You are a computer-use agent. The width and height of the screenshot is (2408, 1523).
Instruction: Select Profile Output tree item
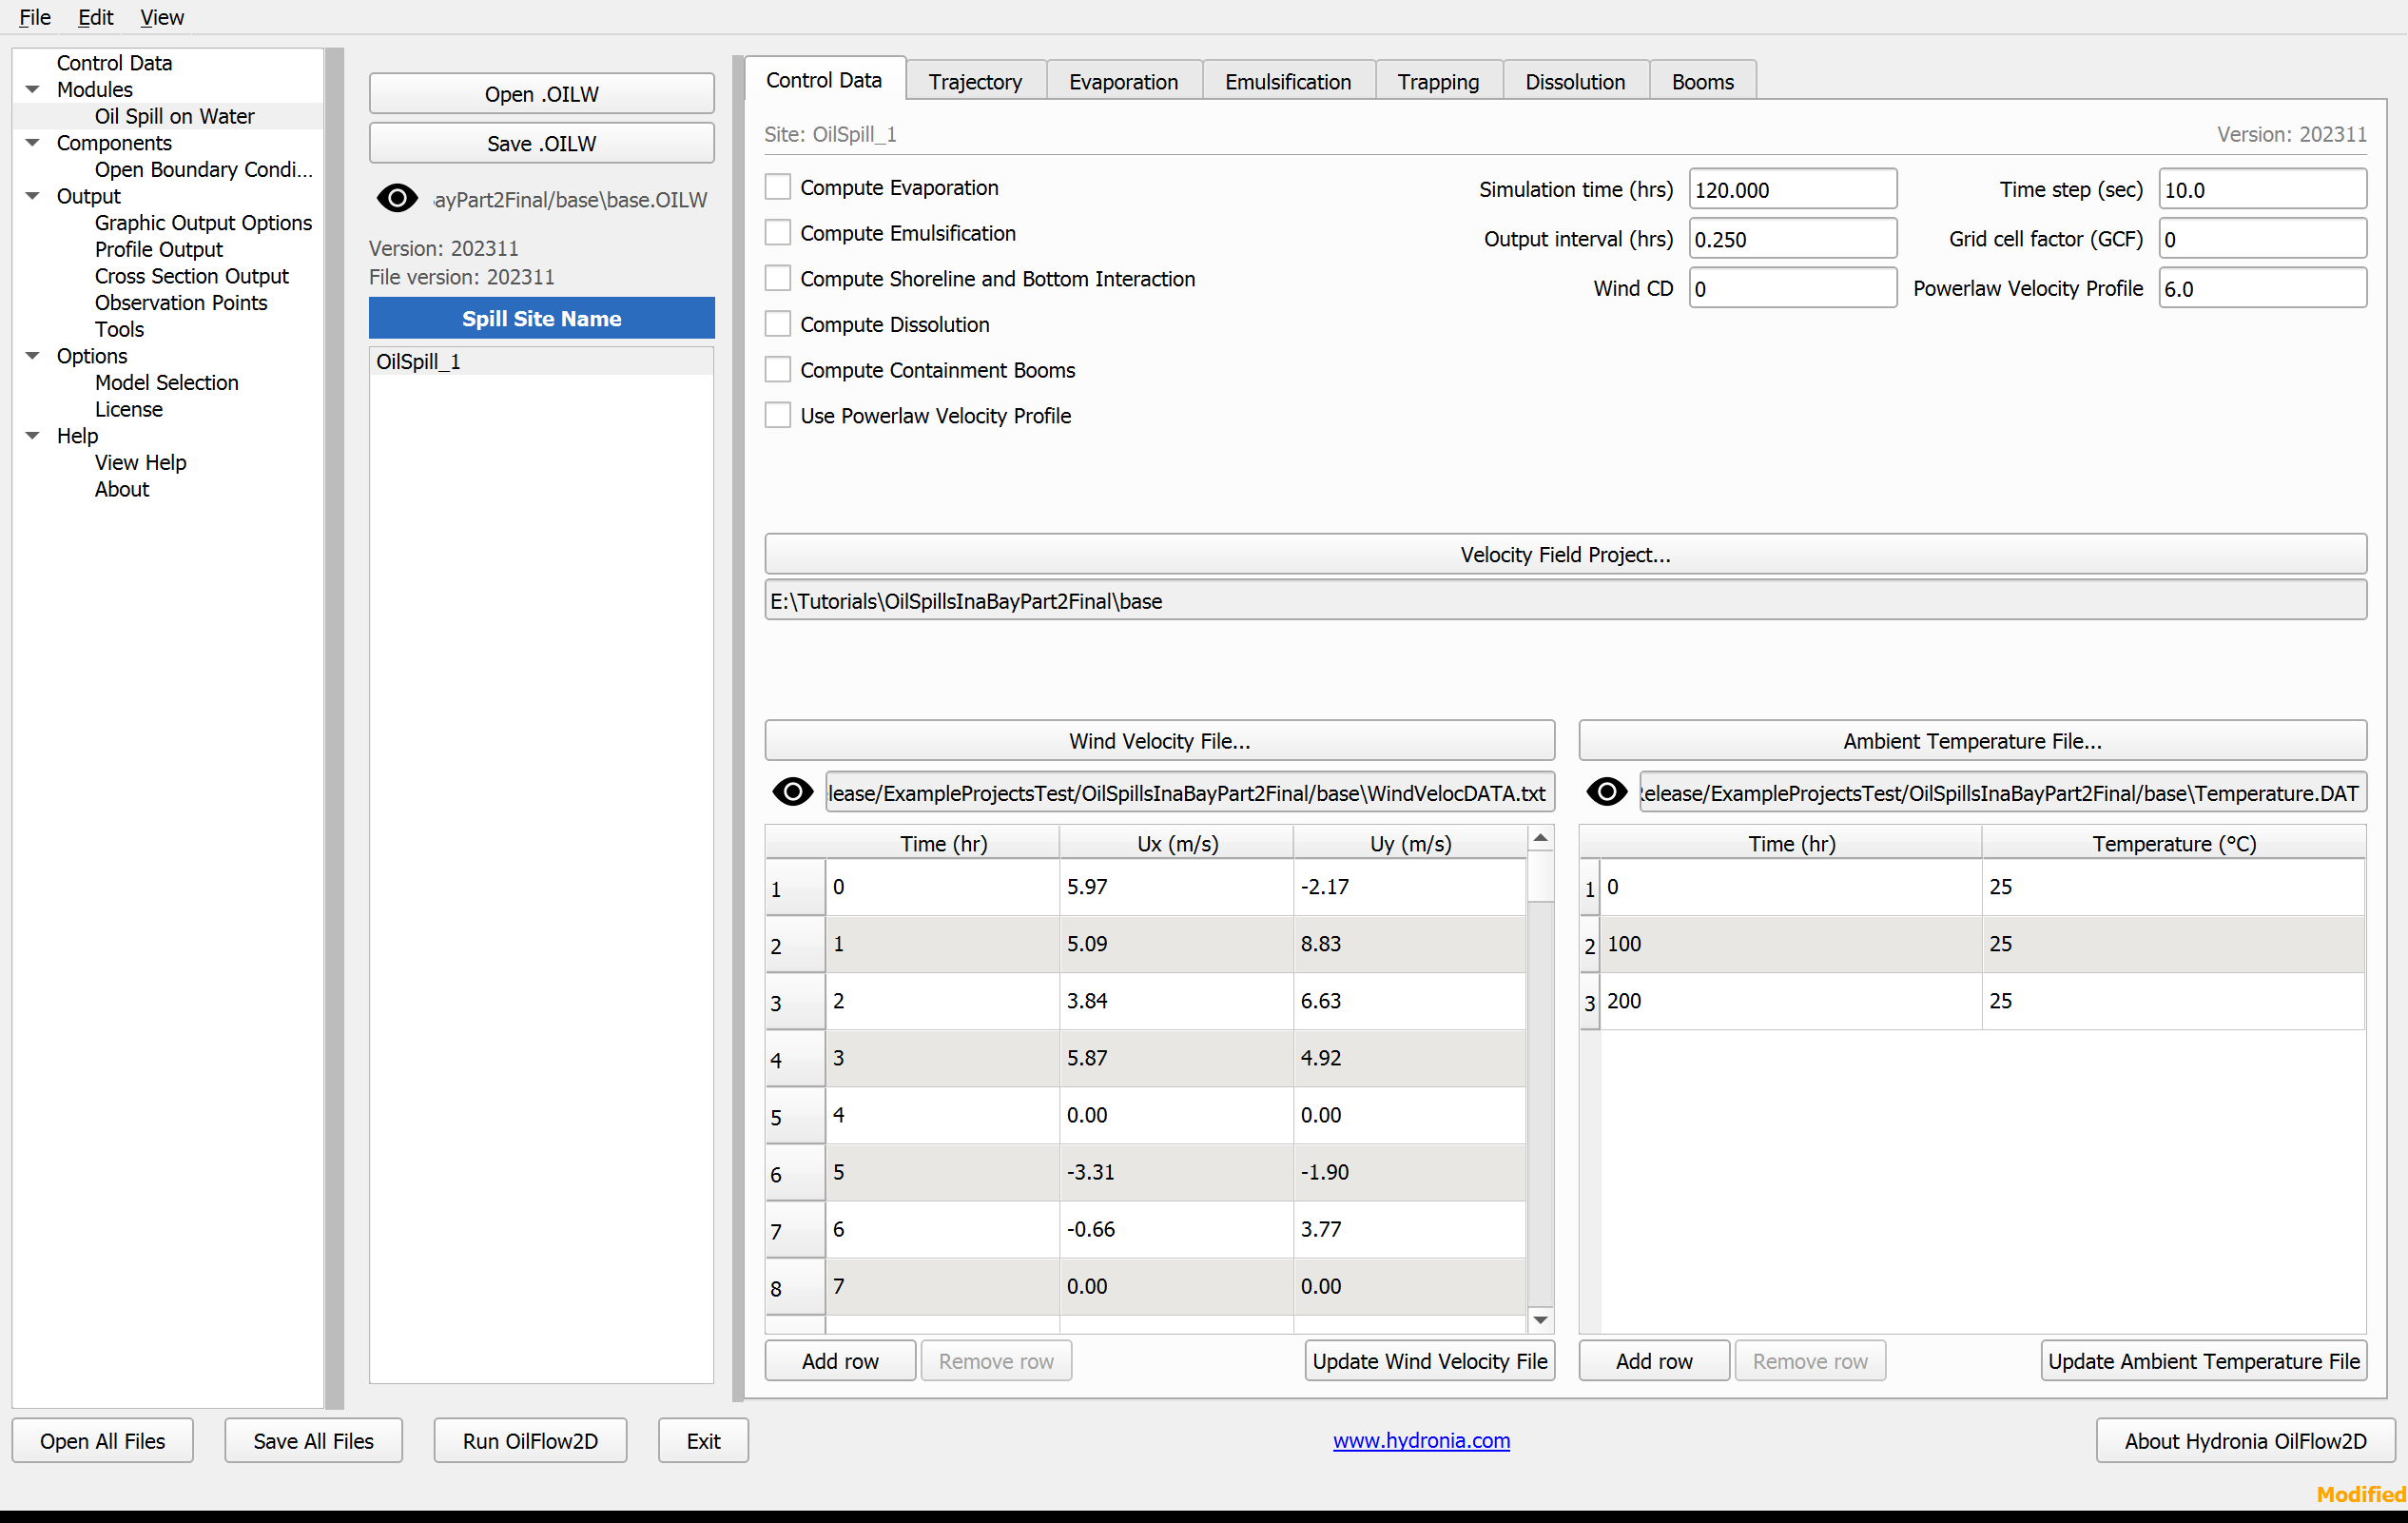(x=158, y=249)
